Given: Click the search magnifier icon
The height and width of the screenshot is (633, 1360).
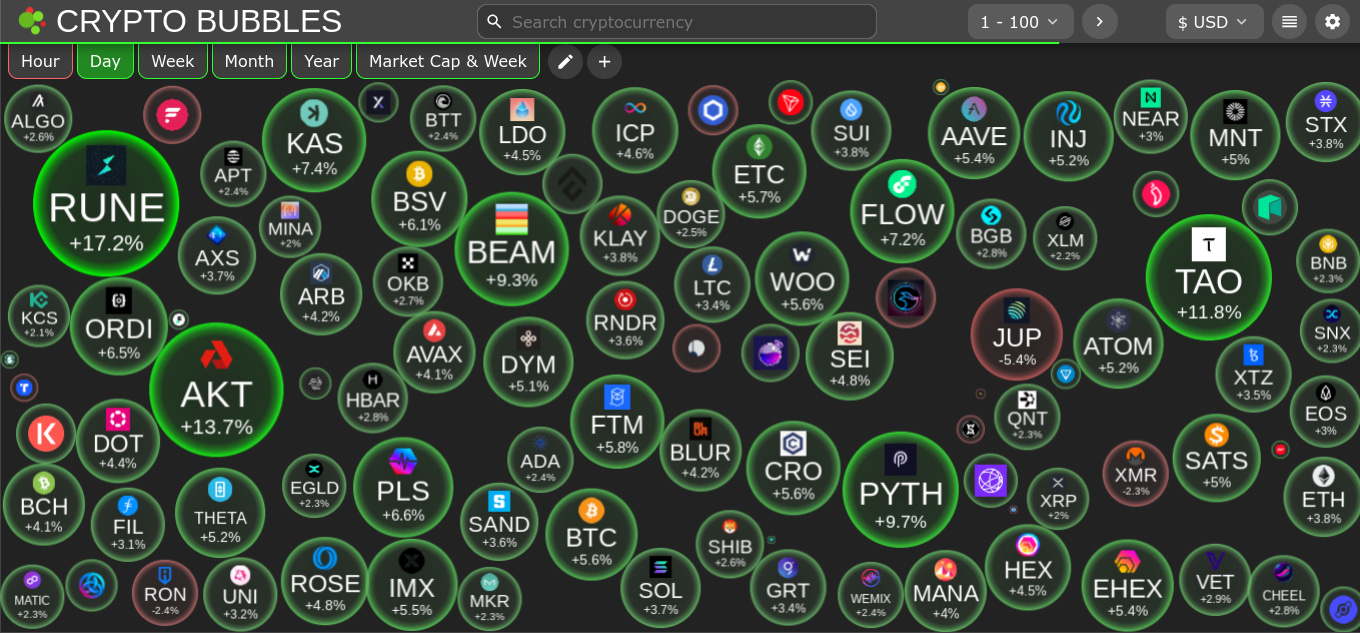Looking at the screenshot, I should point(494,21).
